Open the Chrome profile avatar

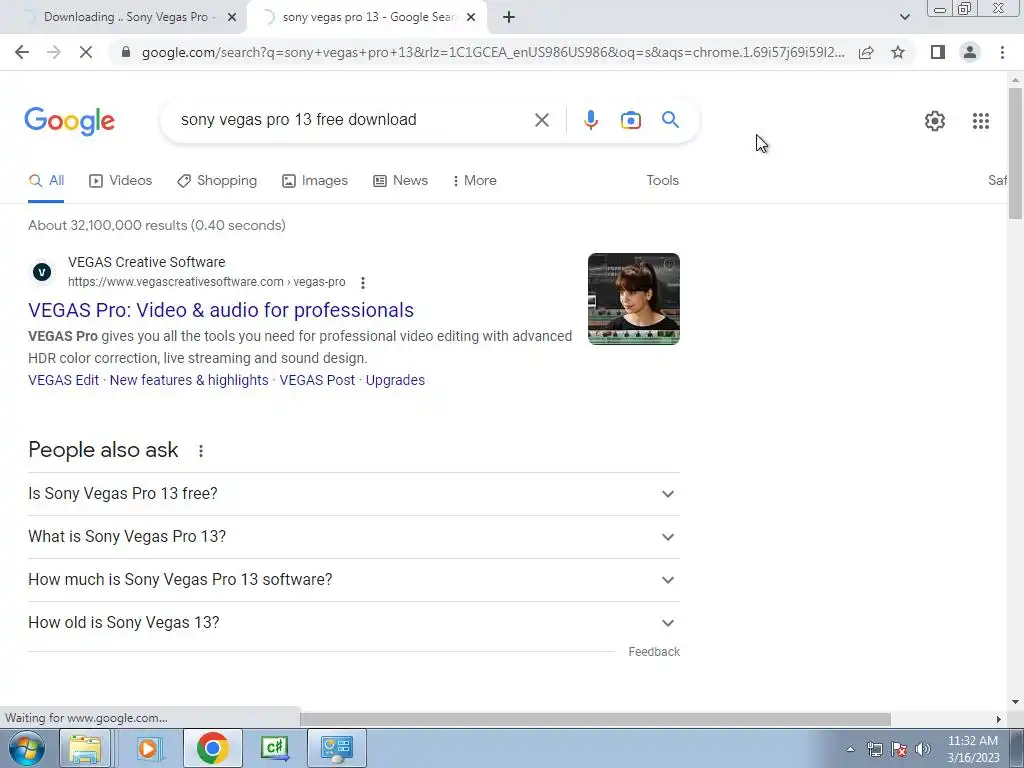click(970, 52)
